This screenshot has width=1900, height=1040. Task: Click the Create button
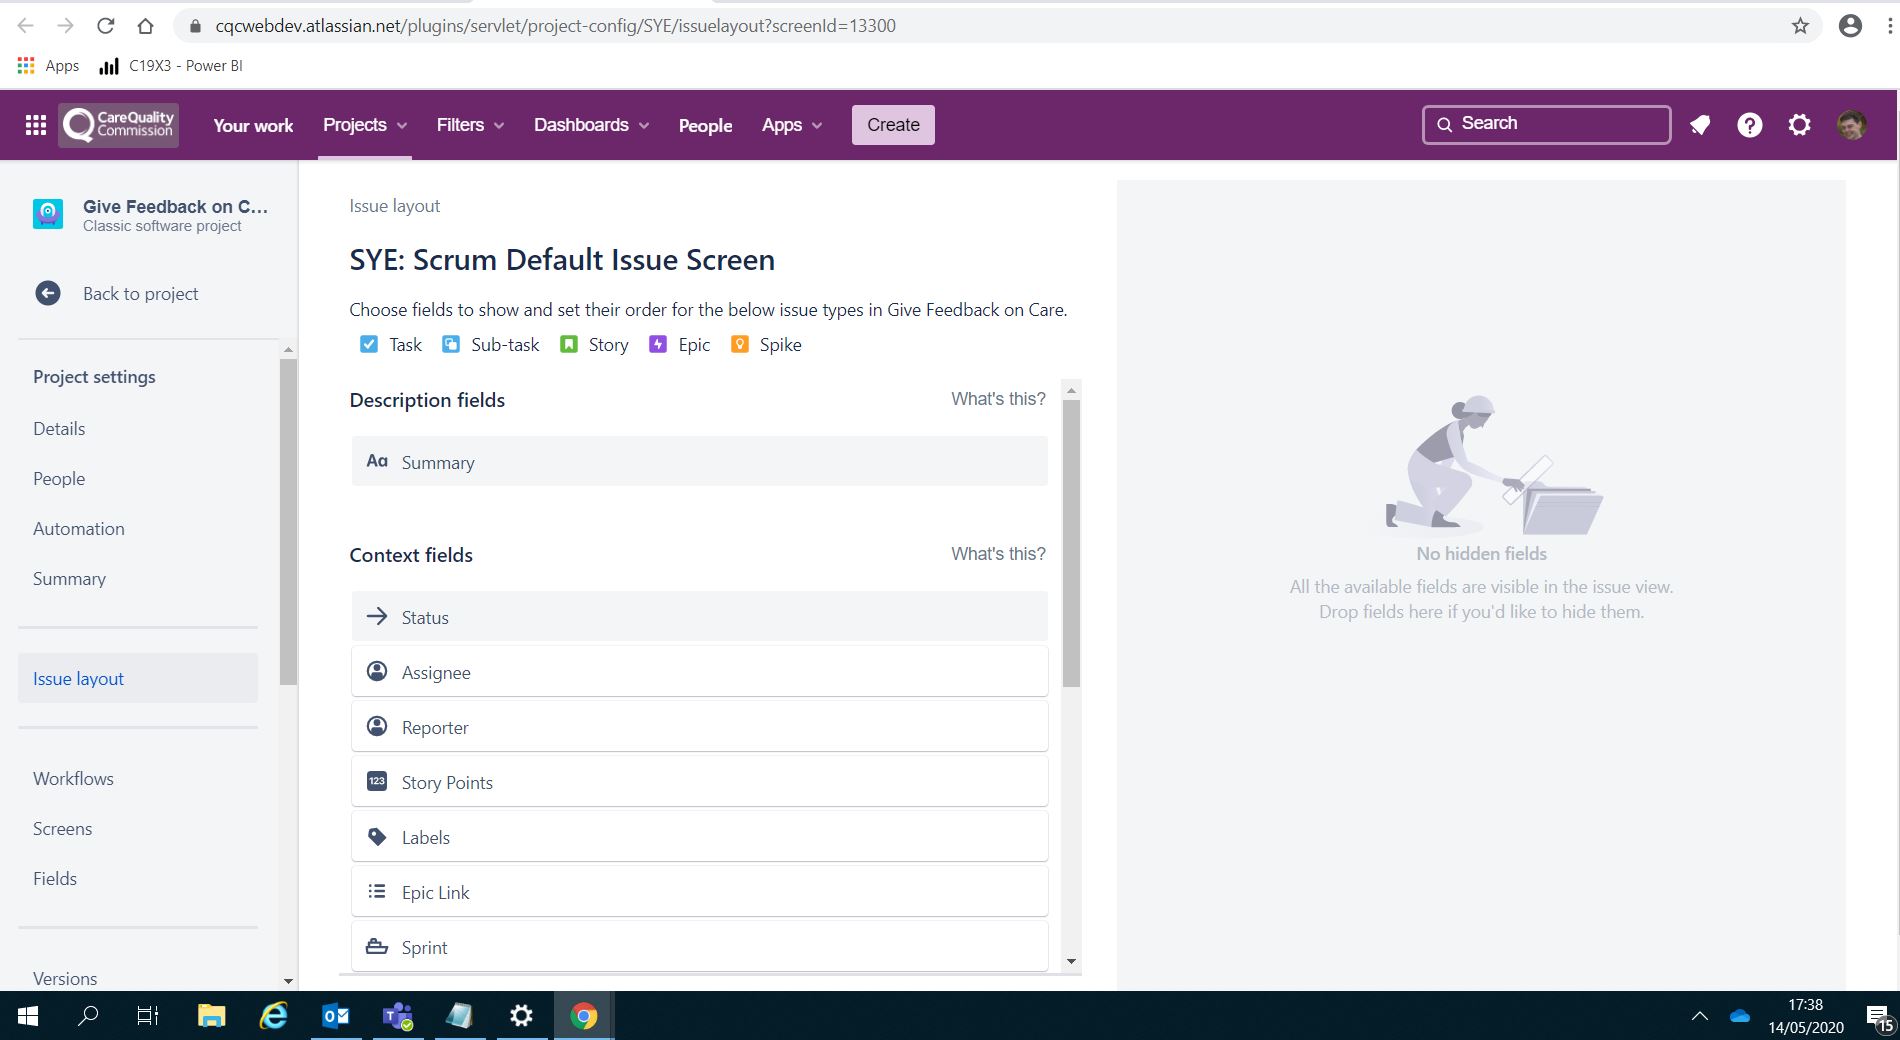pos(893,125)
